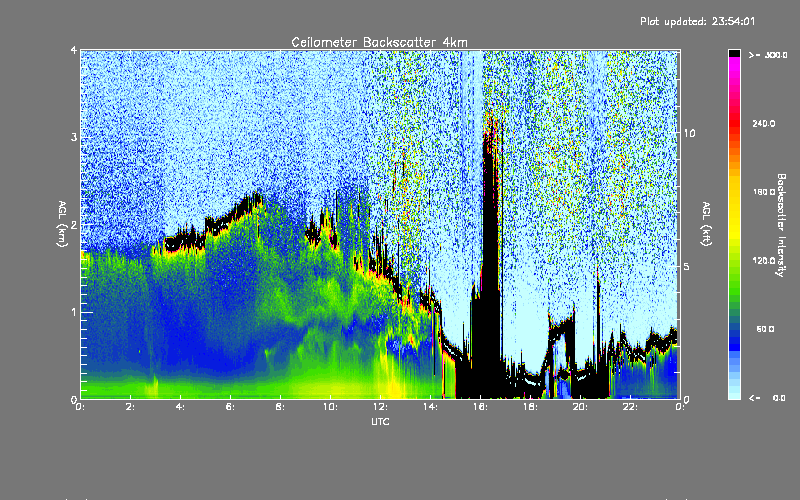Screen dimensions: 800x500
Task: Click the 'UTC' x-axis label
Action: click(380, 421)
